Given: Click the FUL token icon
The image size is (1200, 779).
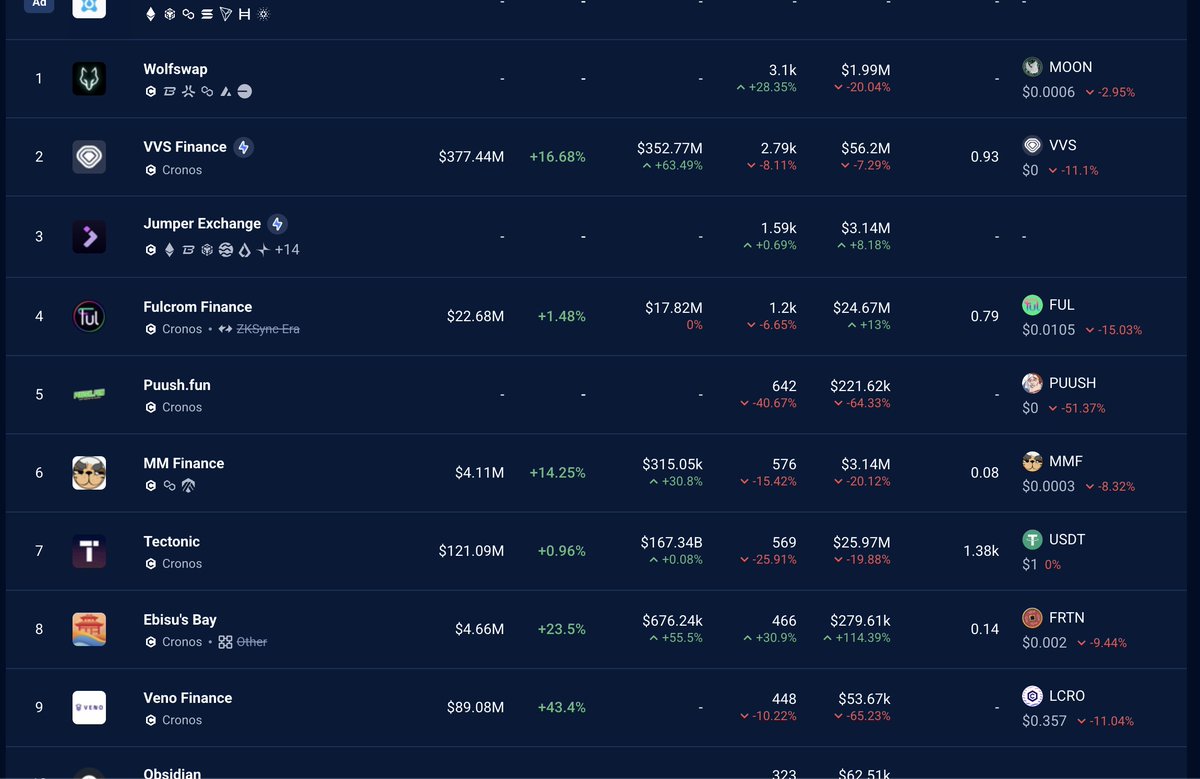Looking at the screenshot, I should pyautogui.click(x=1032, y=305).
